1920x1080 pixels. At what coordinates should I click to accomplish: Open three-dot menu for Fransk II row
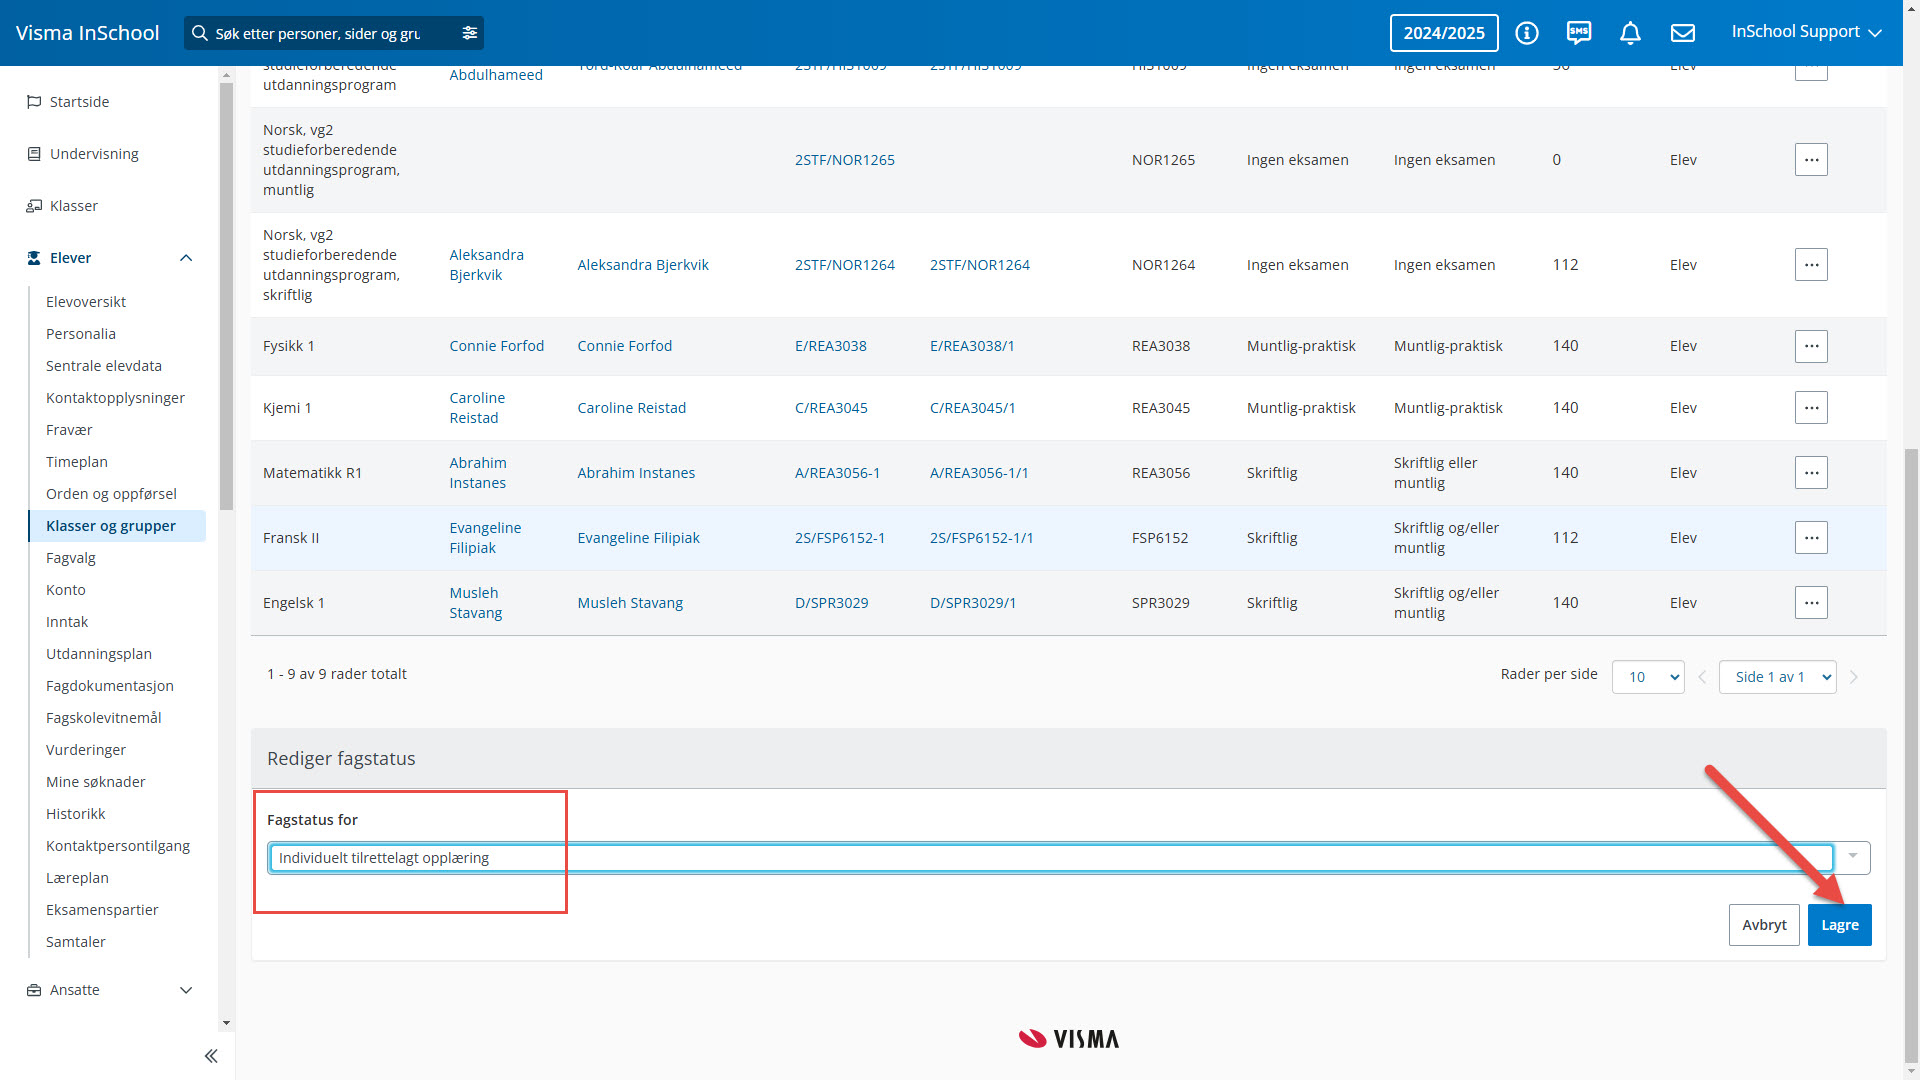pyautogui.click(x=1810, y=538)
